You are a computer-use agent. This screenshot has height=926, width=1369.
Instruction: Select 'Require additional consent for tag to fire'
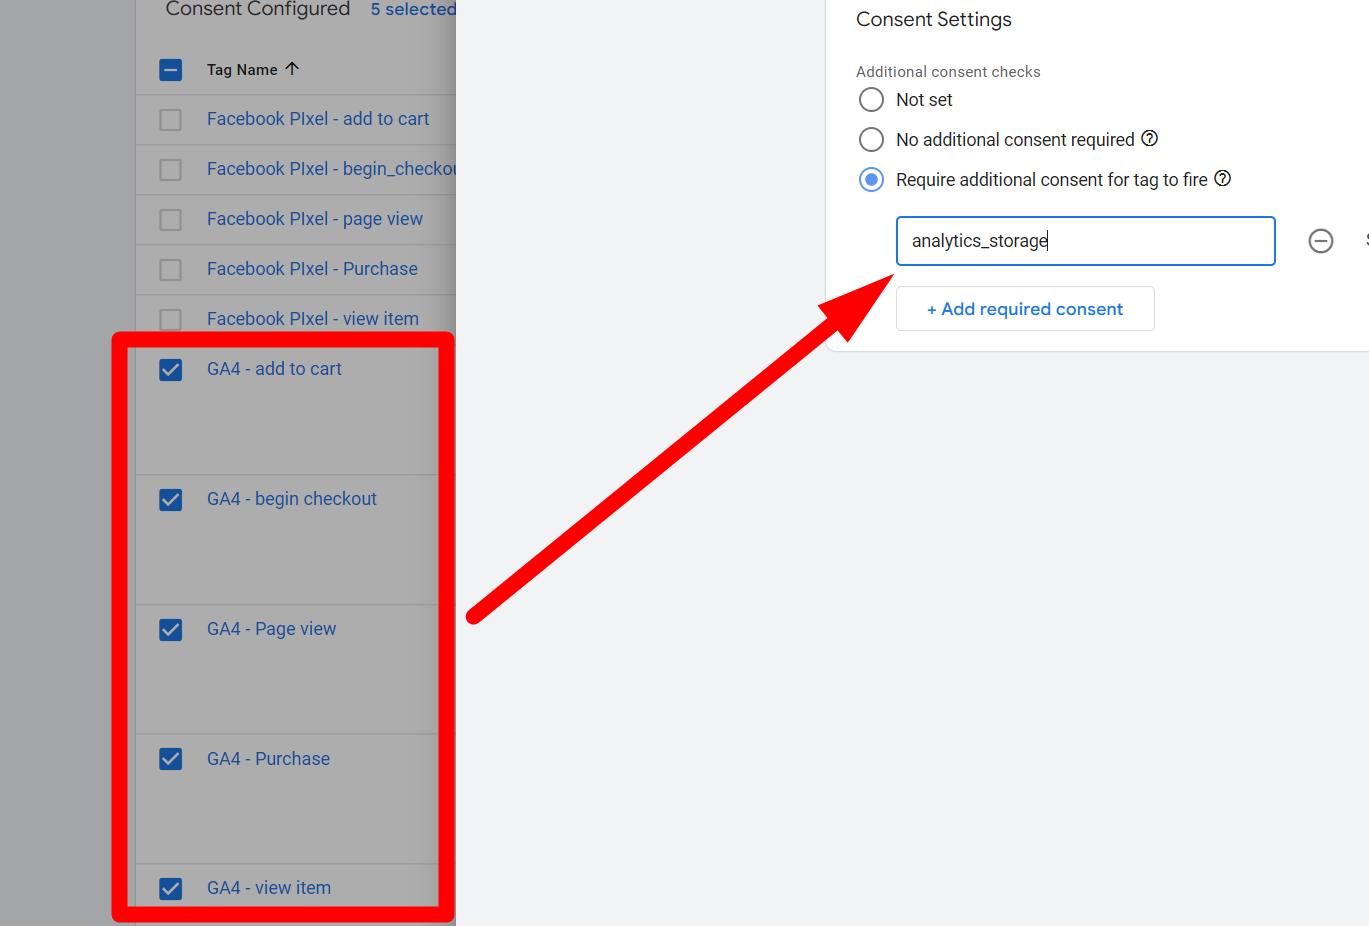(871, 180)
